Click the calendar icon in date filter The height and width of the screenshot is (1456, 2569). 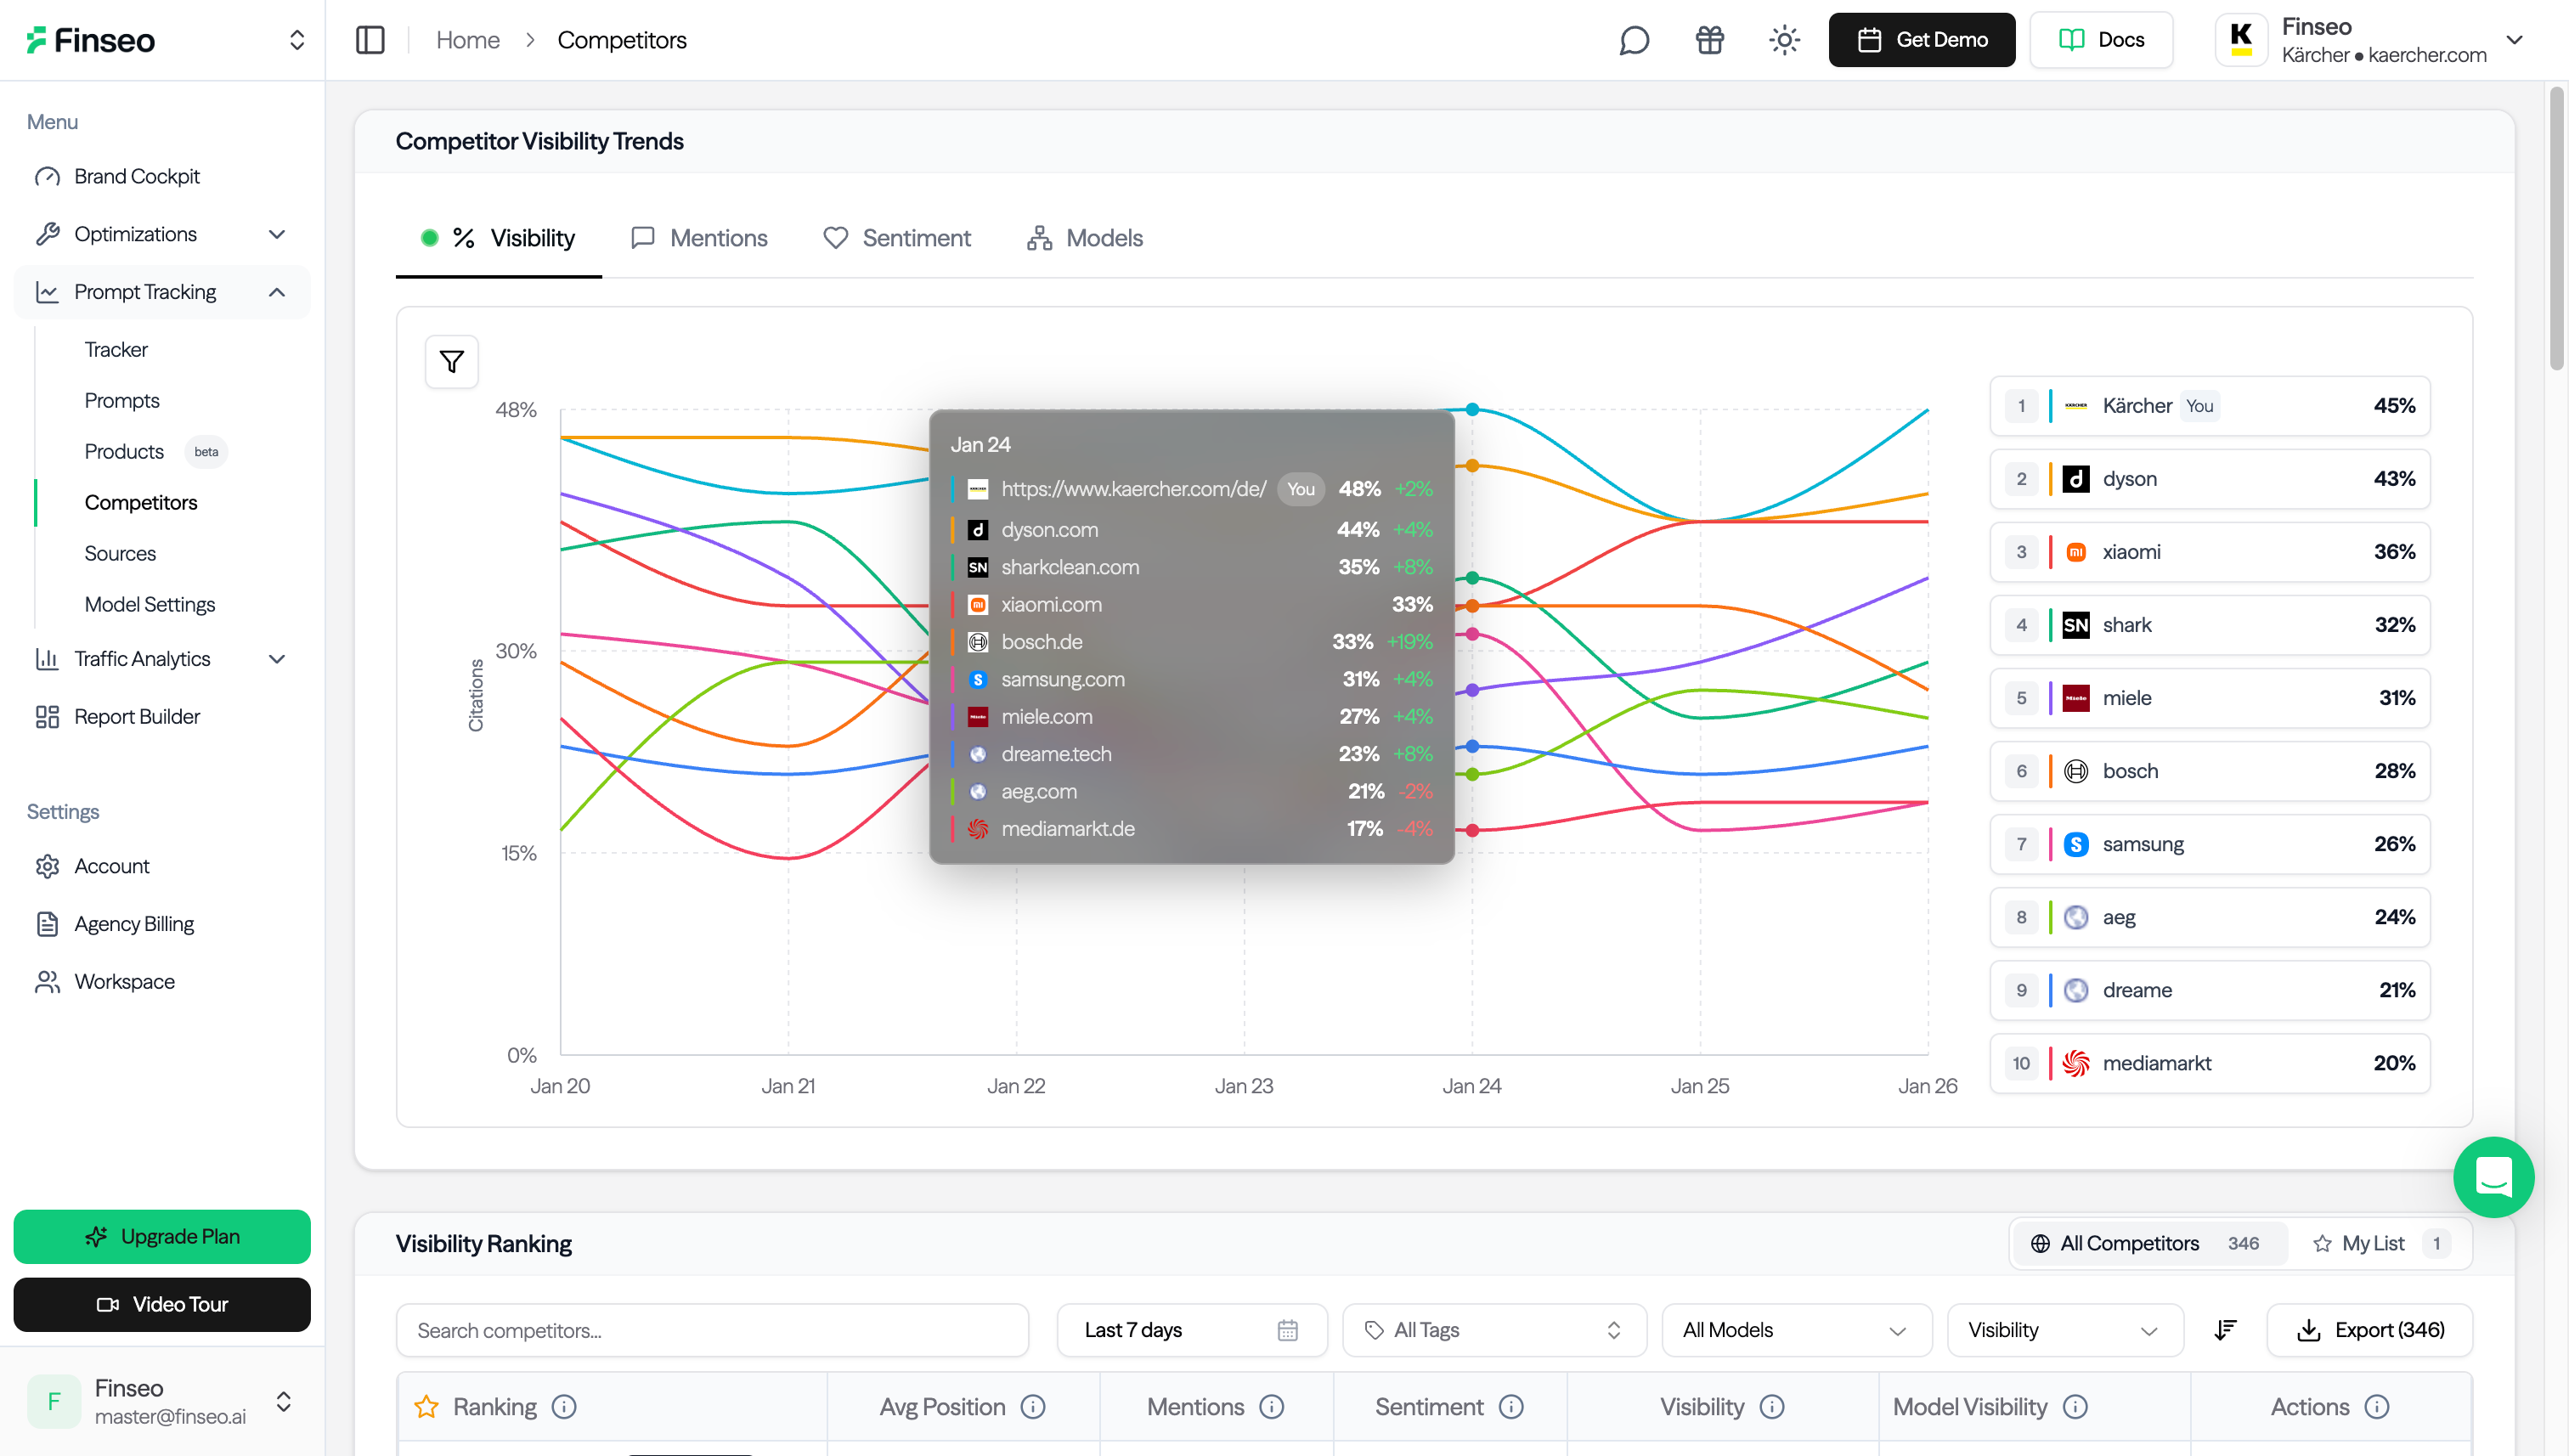point(1287,1330)
